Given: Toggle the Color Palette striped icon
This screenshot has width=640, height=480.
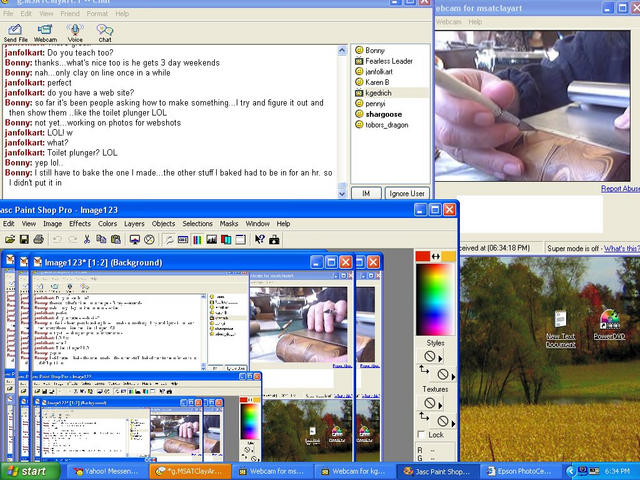Looking at the screenshot, I should [197, 239].
